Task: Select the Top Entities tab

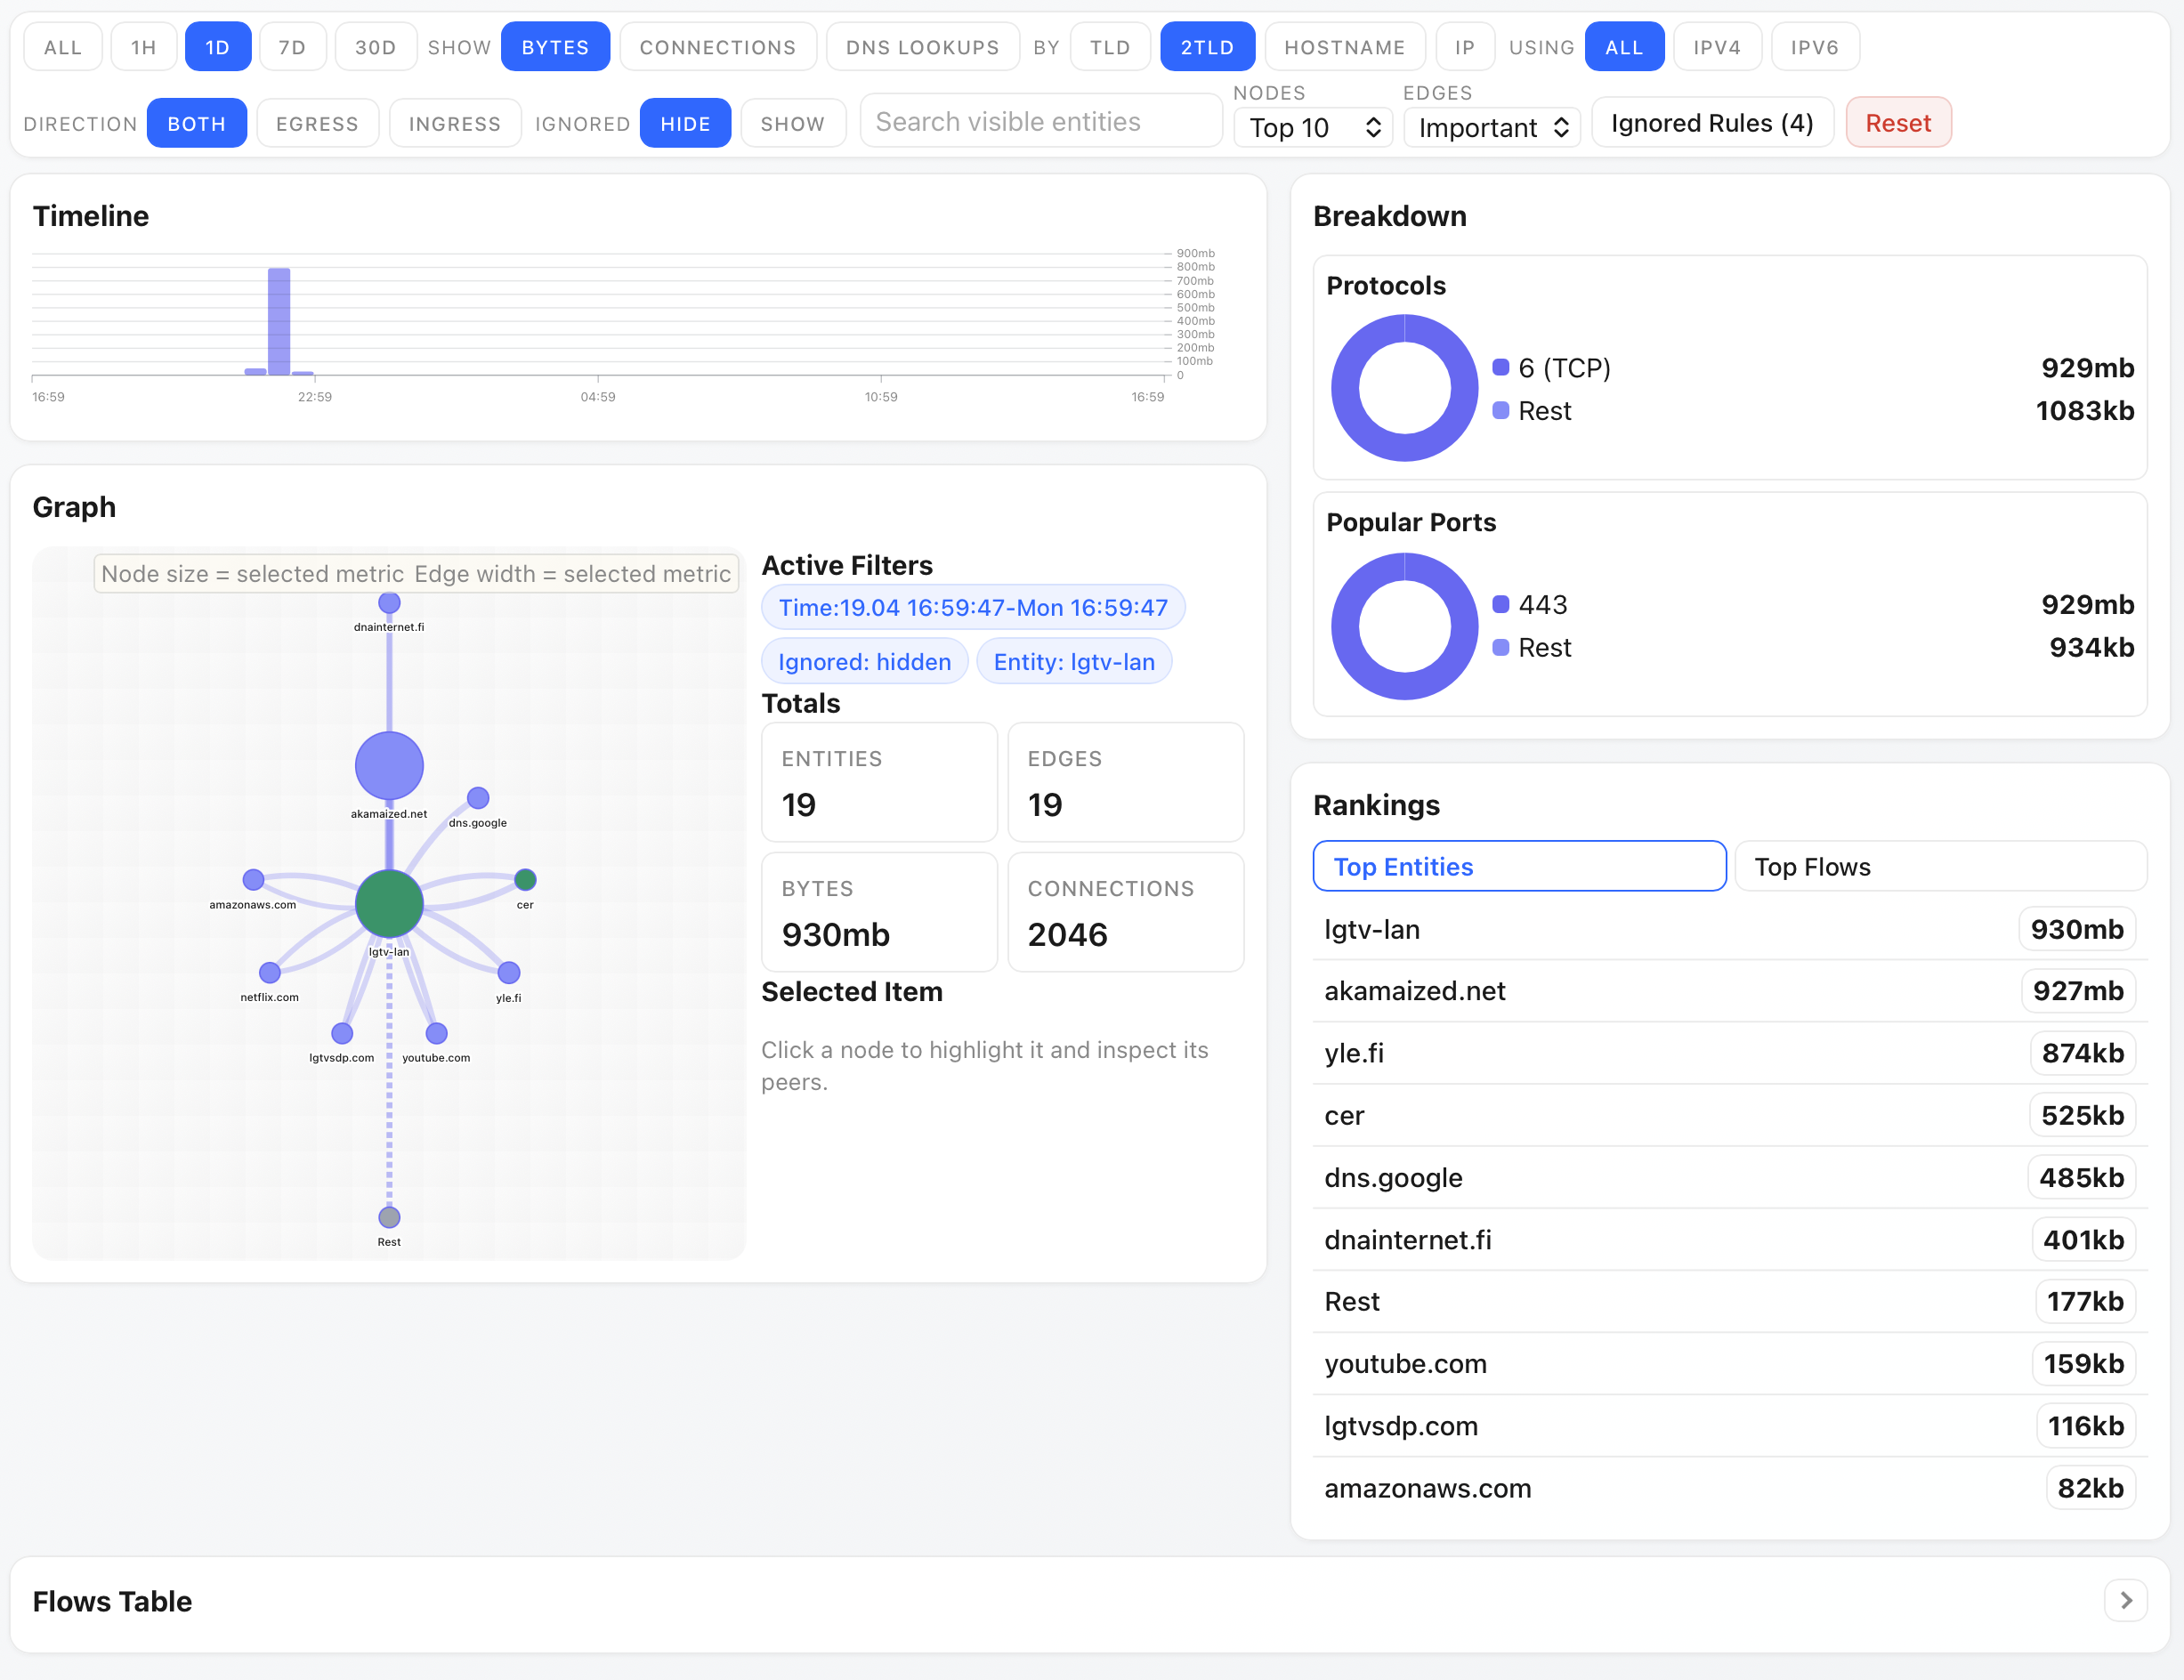Action: [1518, 867]
